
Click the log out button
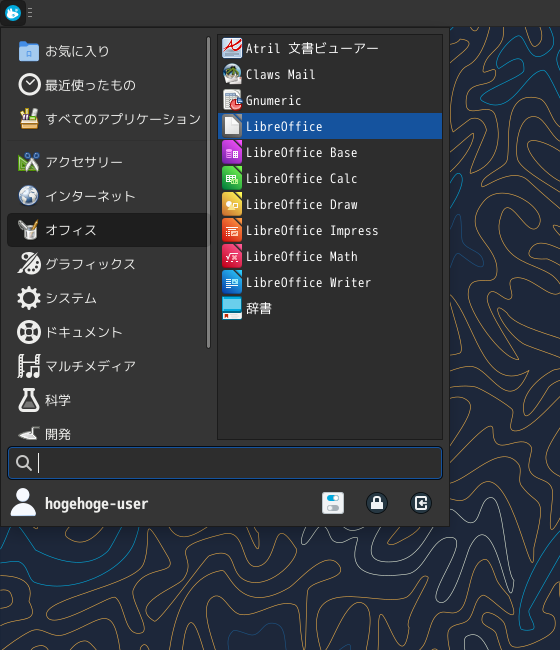[x=421, y=503]
